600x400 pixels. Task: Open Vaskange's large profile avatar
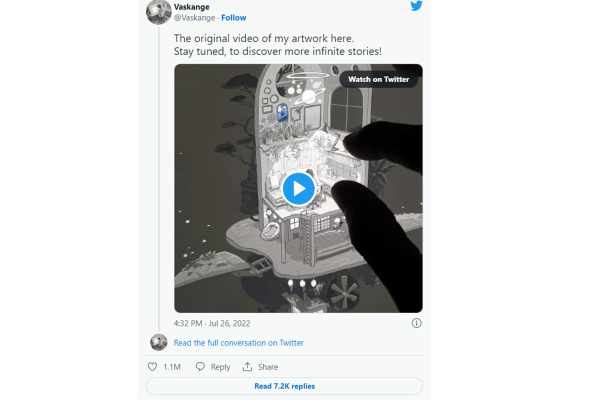click(158, 11)
